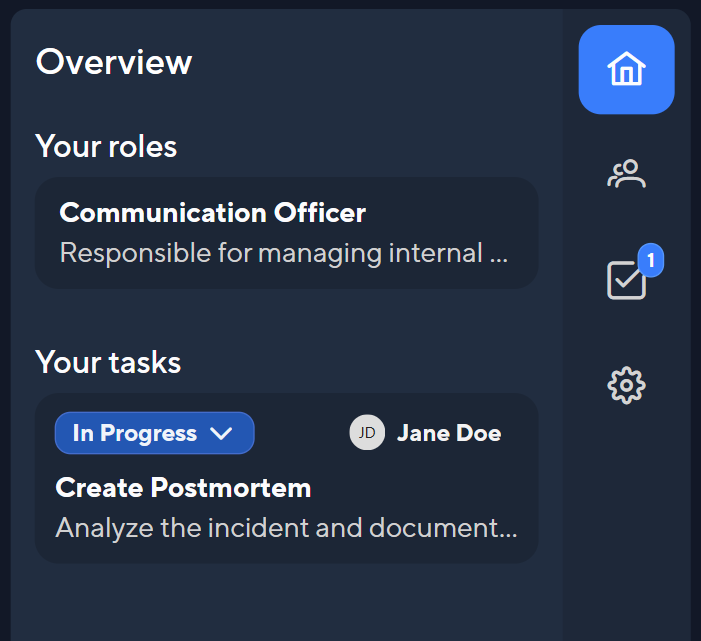This screenshot has width=701, height=641.
Task: Click the truncated postmortem description text
Action: point(287,528)
